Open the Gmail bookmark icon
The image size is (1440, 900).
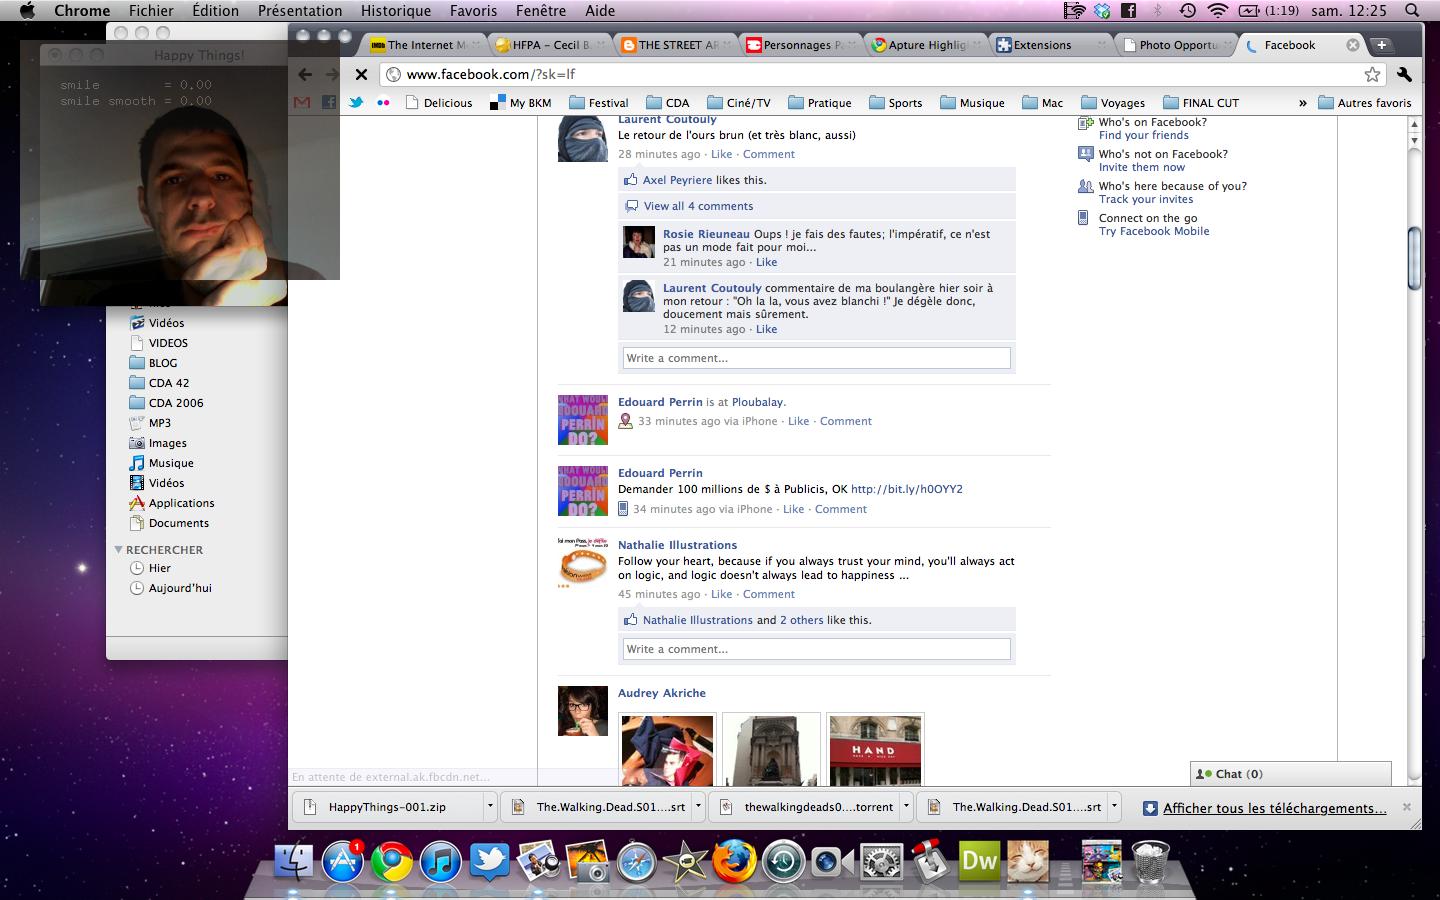point(302,102)
